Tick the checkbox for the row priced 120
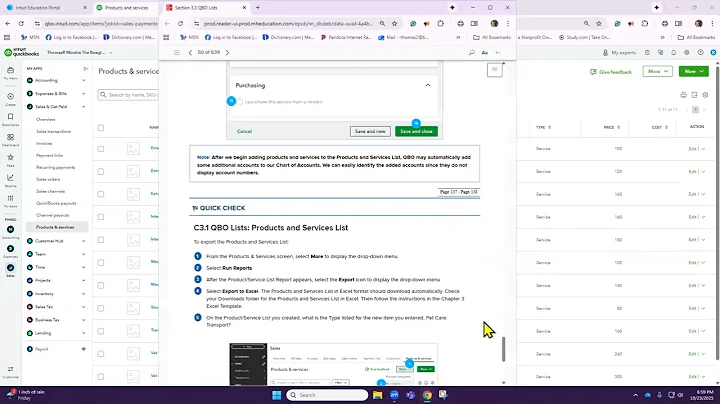This screenshot has width=720, height=404. pos(101,171)
